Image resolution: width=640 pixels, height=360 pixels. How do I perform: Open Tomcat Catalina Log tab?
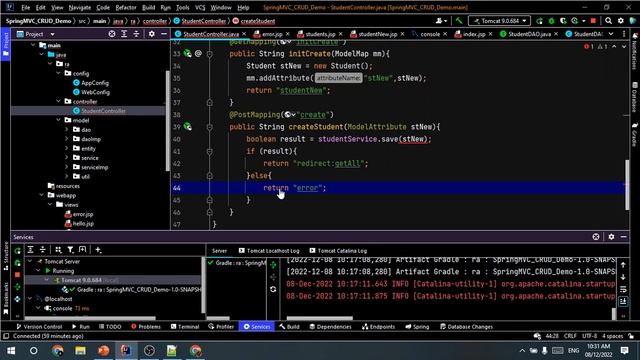(x=338, y=251)
